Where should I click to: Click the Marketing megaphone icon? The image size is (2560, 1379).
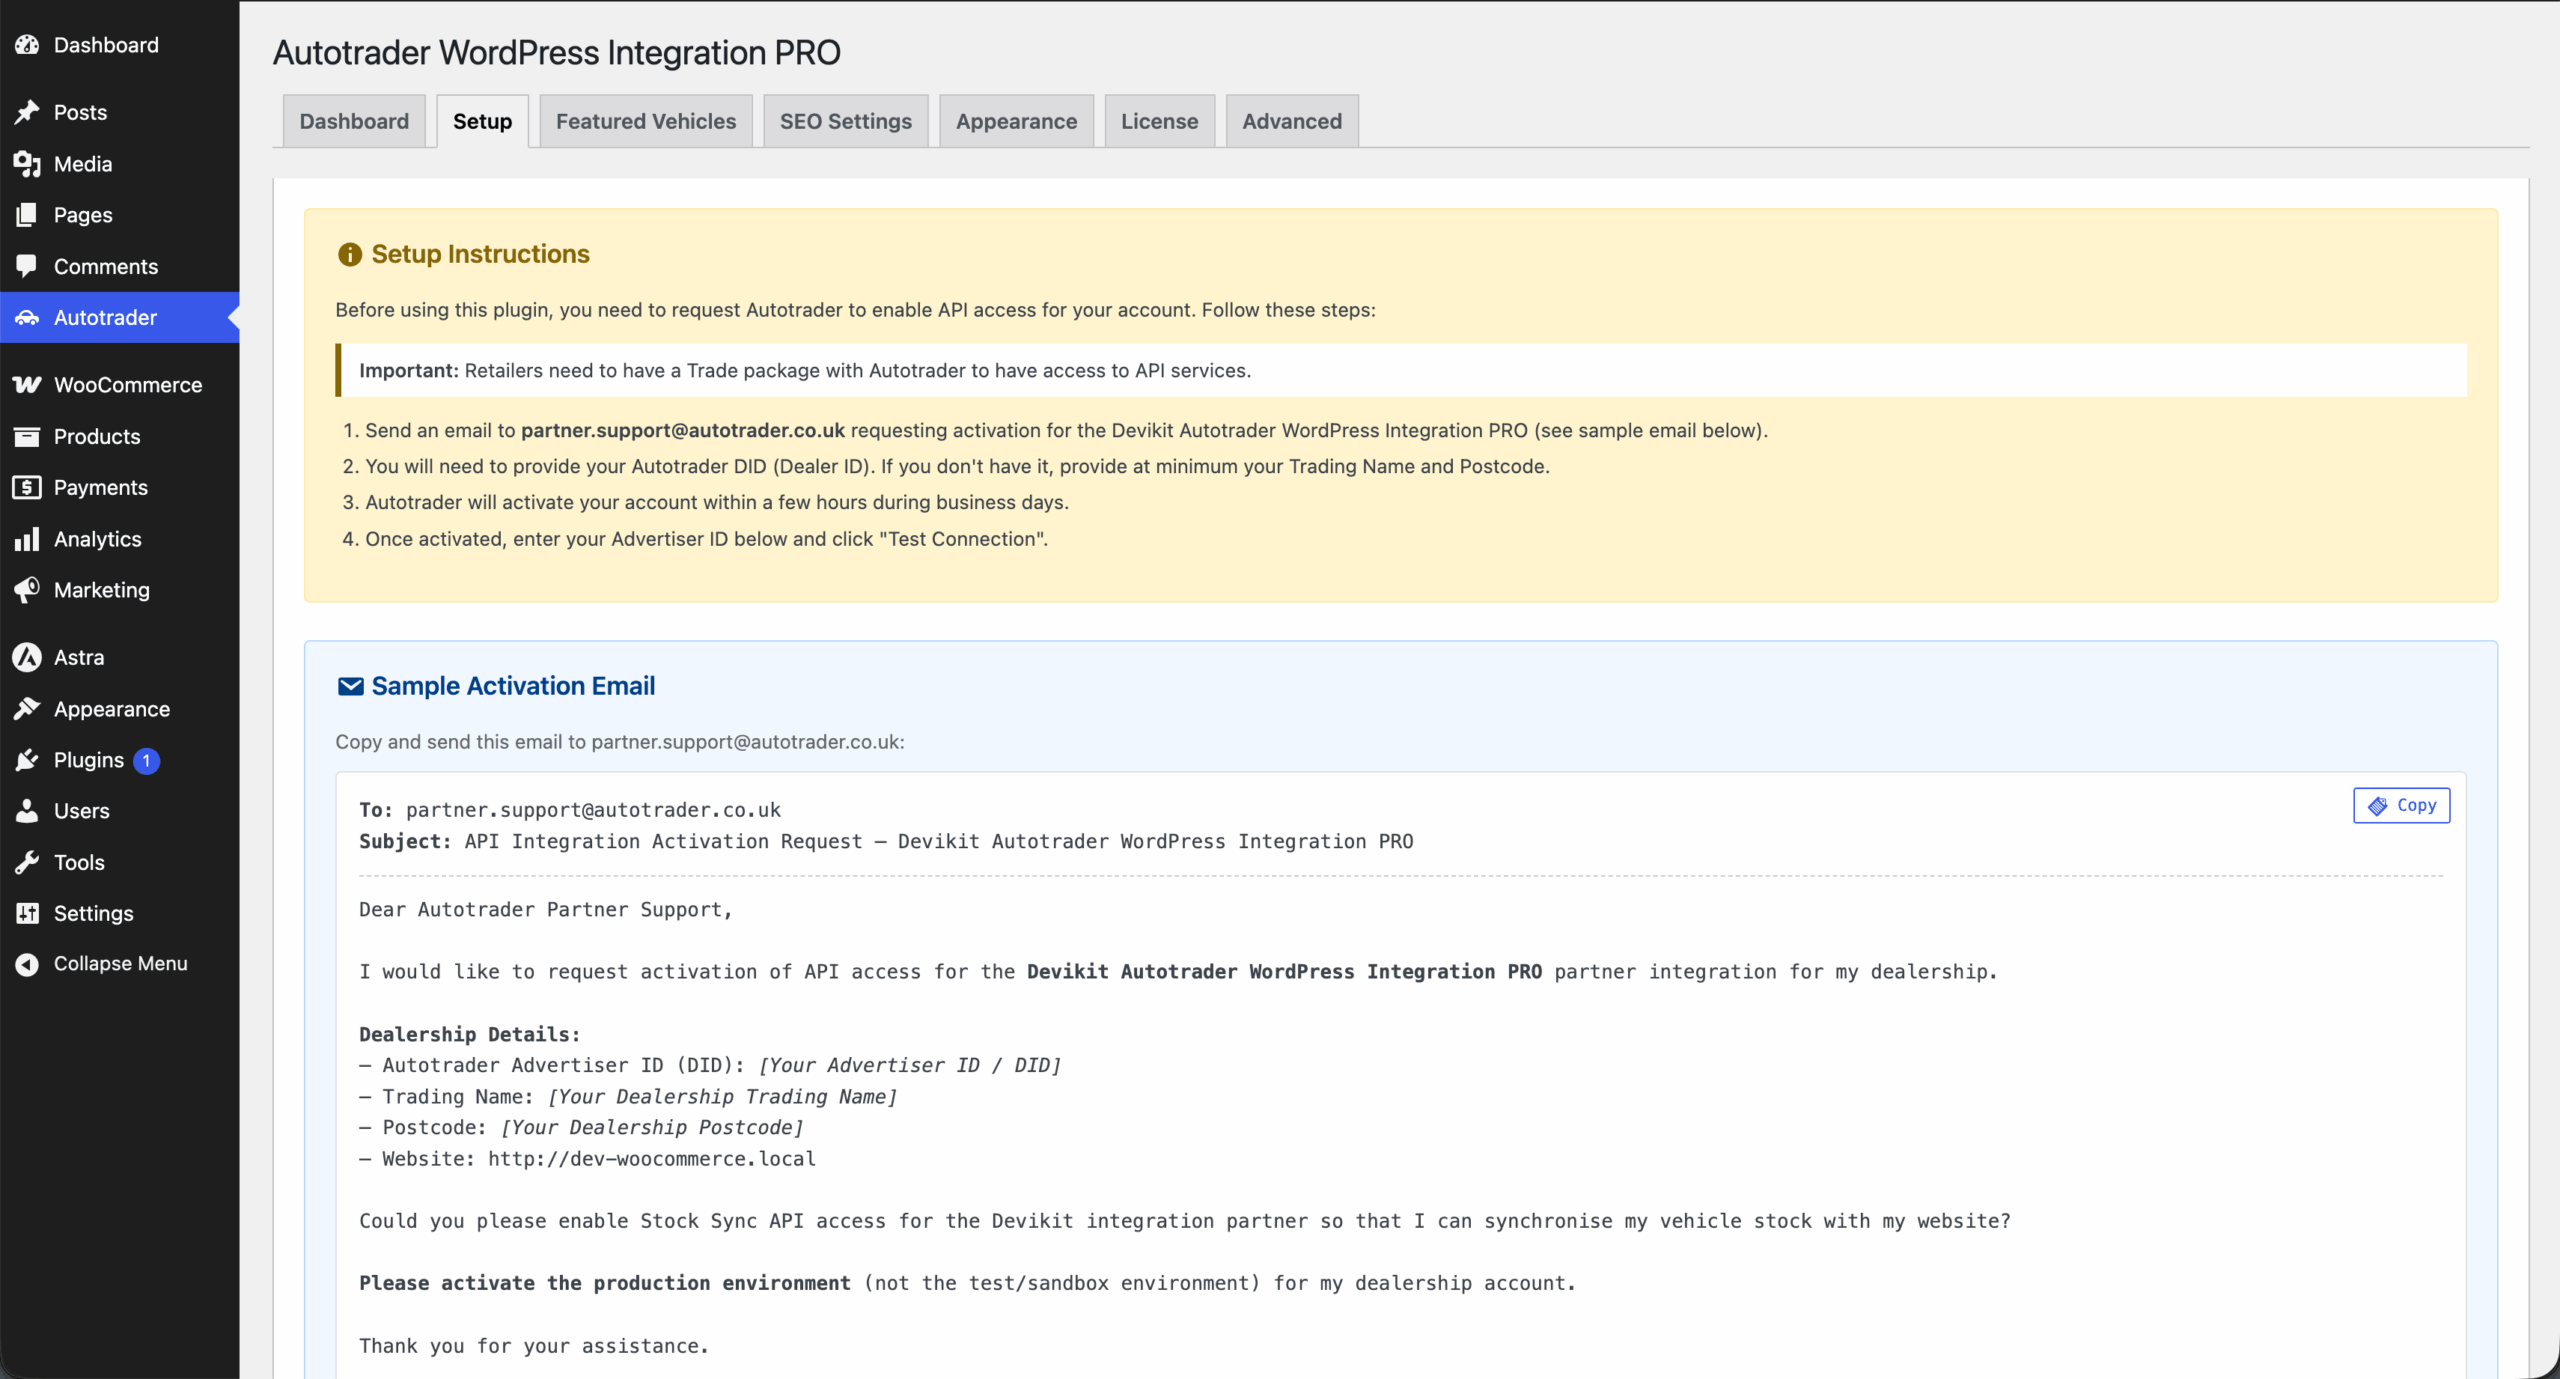point(27,590)
